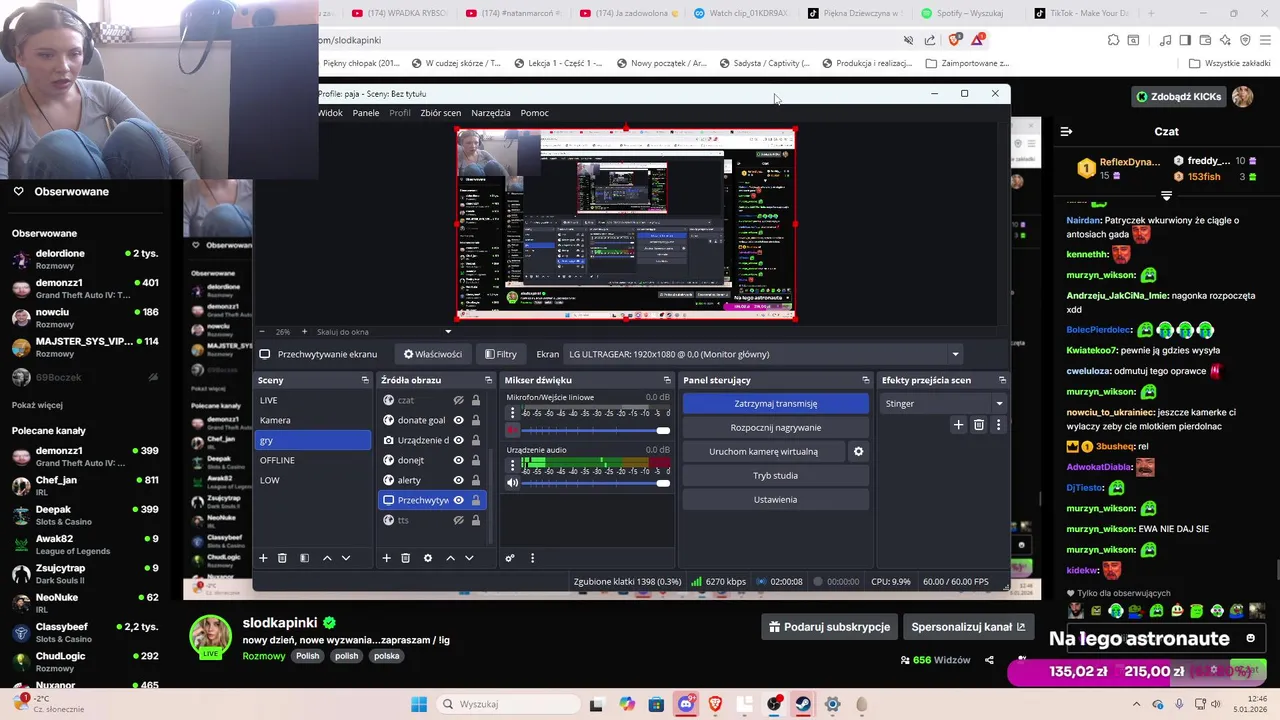Show the czat source via eye icon
Viewport: 1280px width, 720px height.
click(458, 400)
